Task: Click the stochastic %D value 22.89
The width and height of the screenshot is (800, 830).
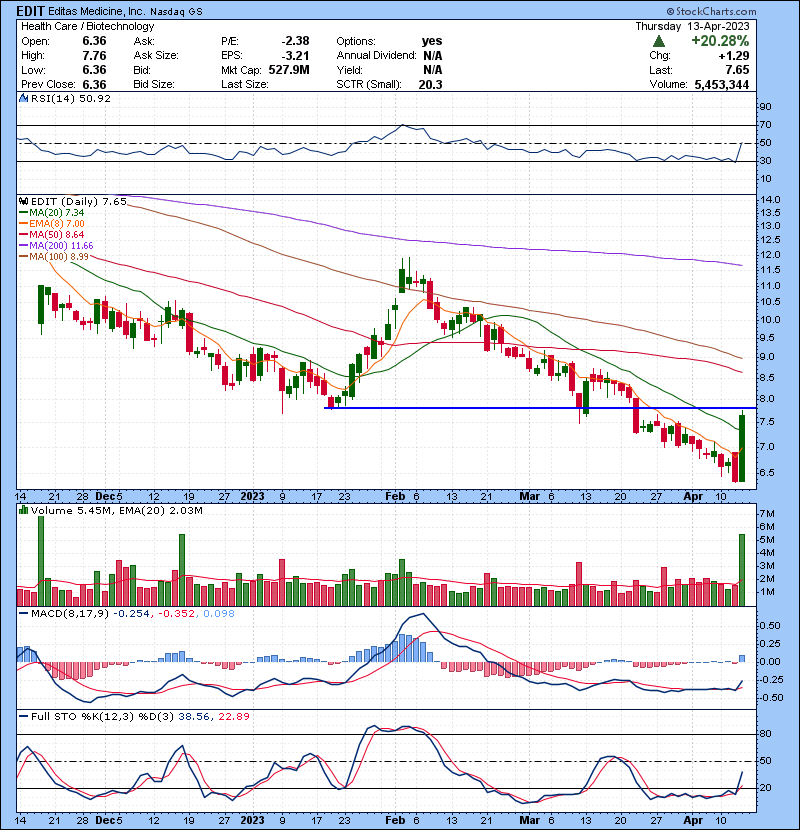Action: tap(233, 717)
